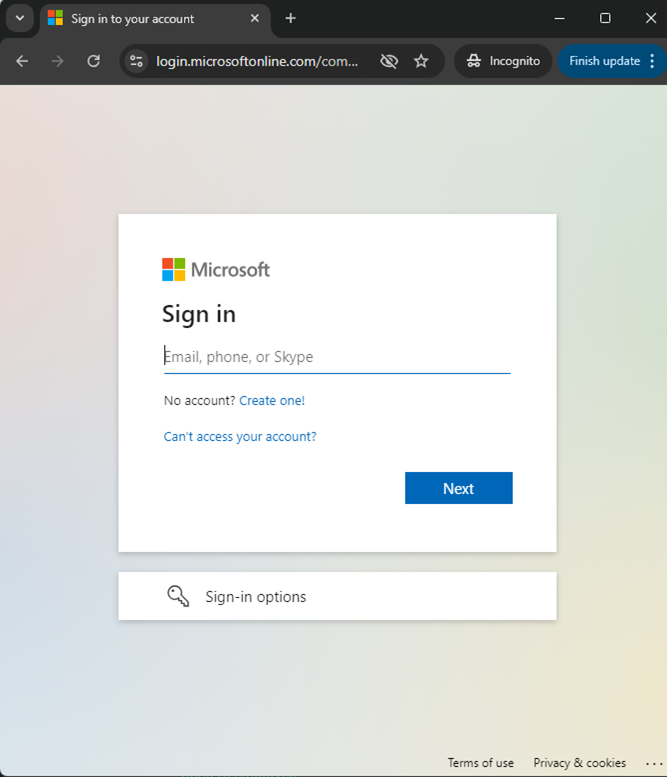Reload the page with refresh icon
This screenshot has height=777, width=667.
pos(94,61)
